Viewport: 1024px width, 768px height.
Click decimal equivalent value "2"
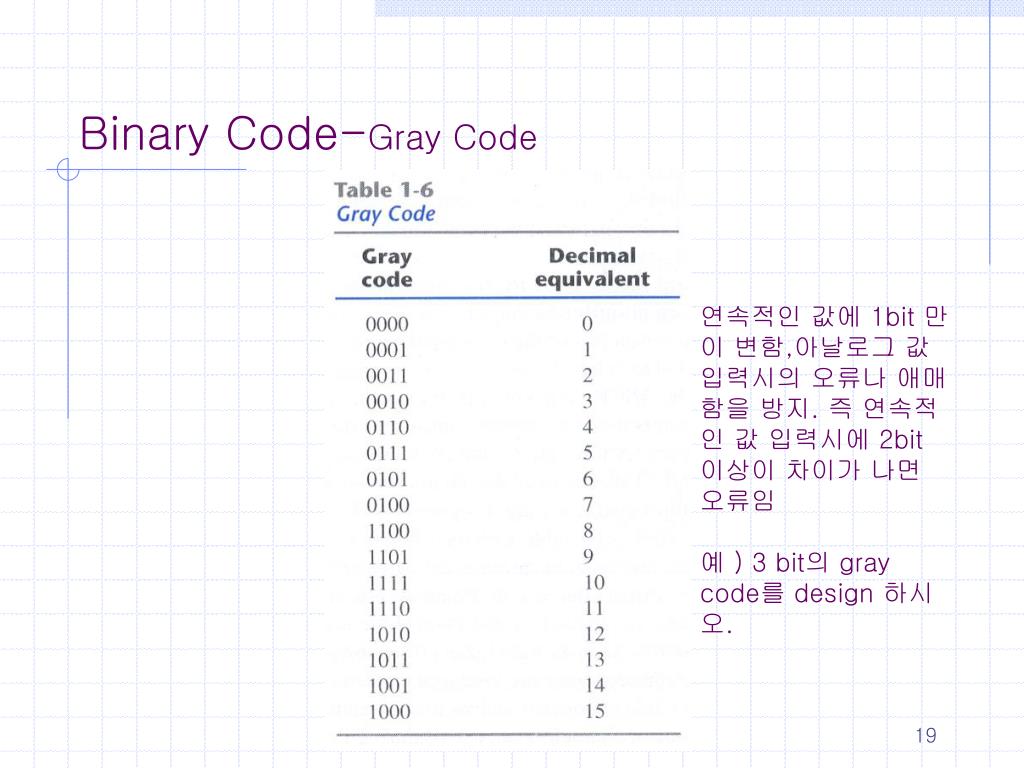click(587, 376)
